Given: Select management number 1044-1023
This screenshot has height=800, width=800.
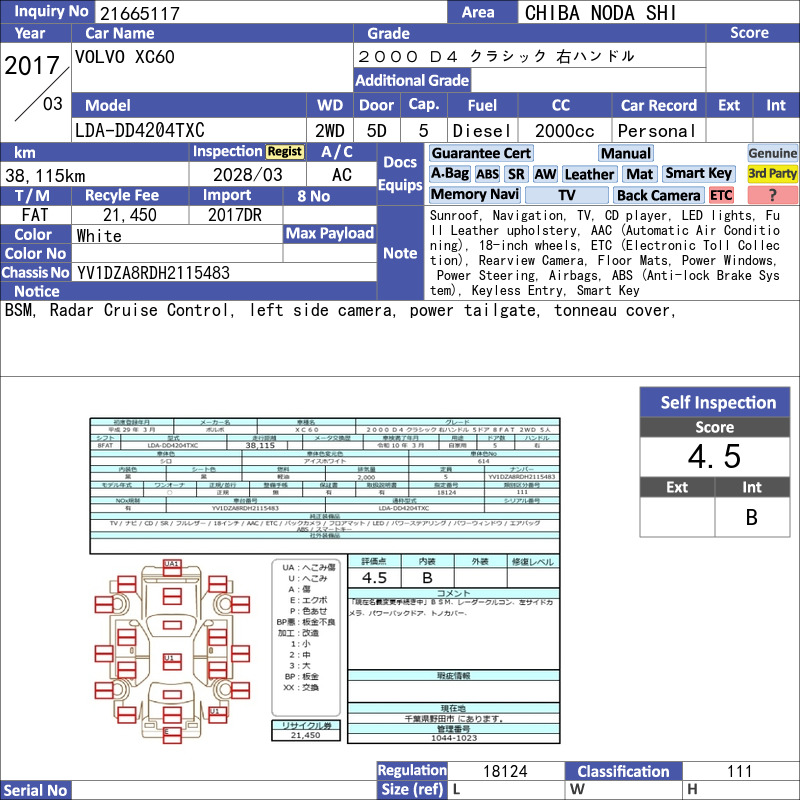Looking at the screenshot, I should pos(454,738).
